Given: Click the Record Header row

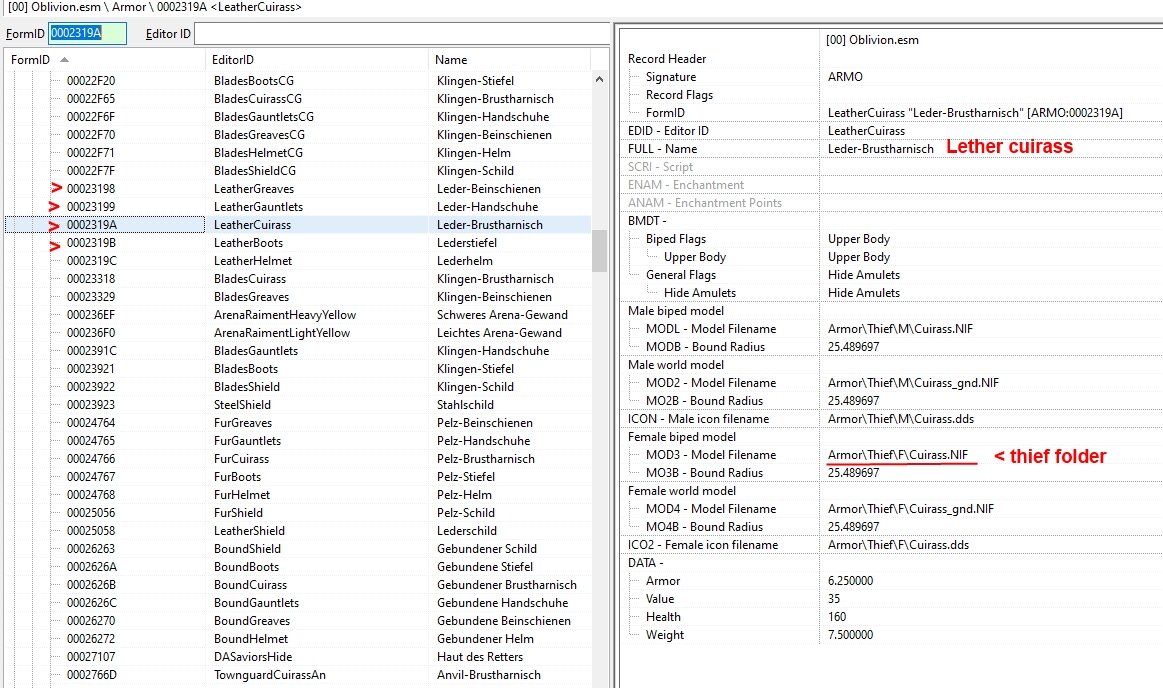Looking at the screenshot, I should (x=891, y=59).
